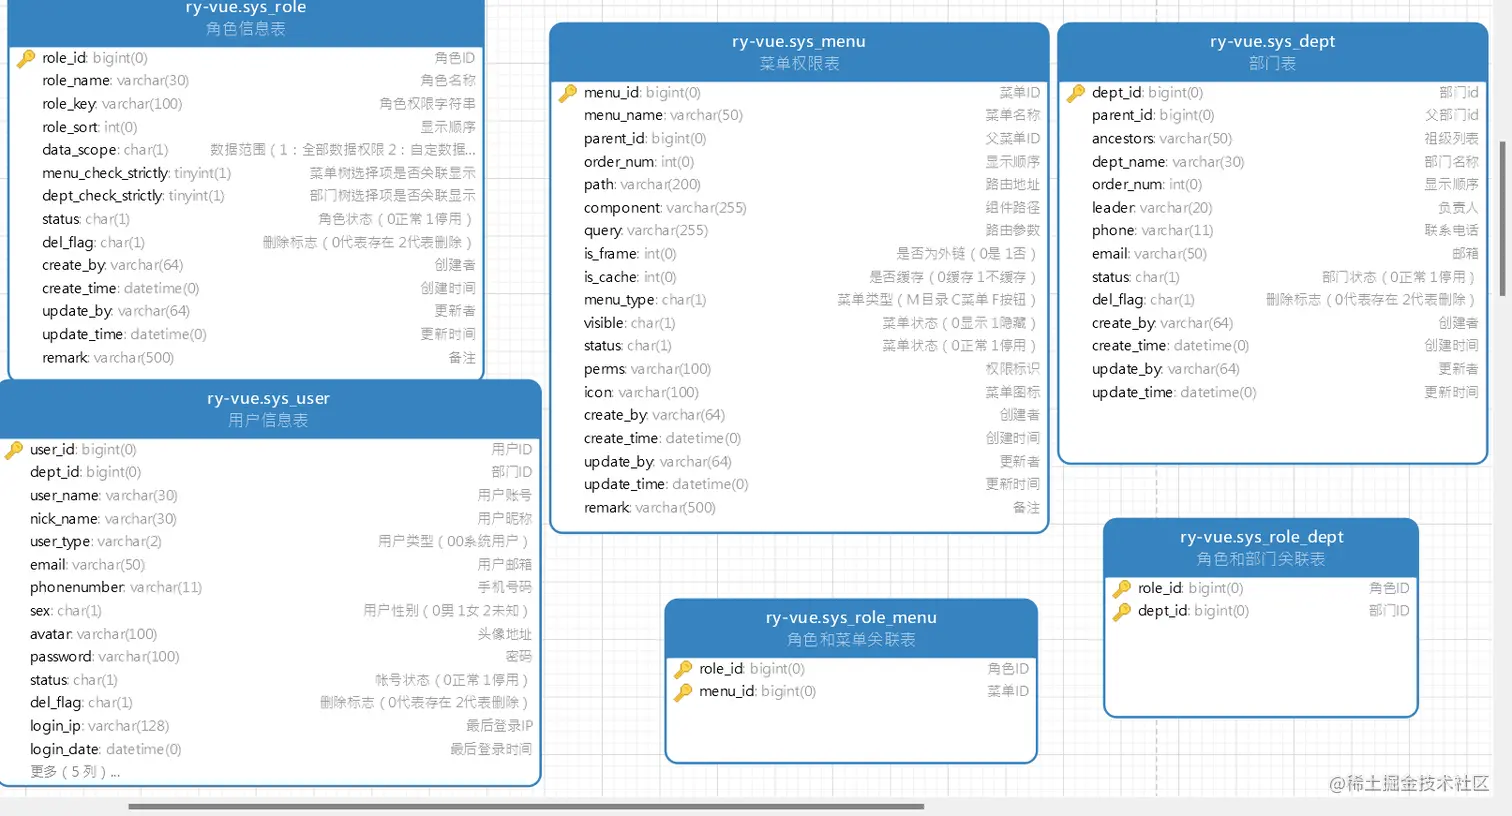Image resolution: width=1512 pixels, height=816 pixels.
Task: Select phone column in sys_dept
Action: (1272, 231)
